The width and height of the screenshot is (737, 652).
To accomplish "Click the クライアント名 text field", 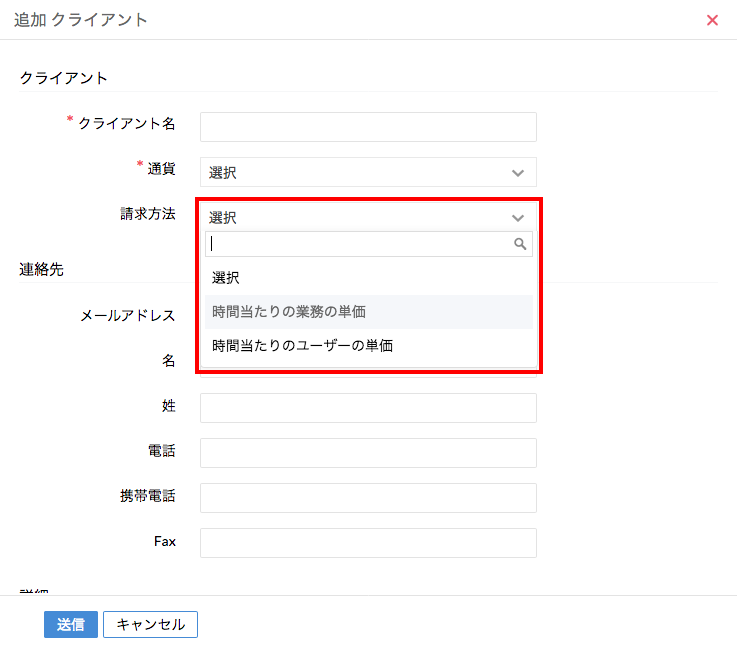I will click(368, 127).
